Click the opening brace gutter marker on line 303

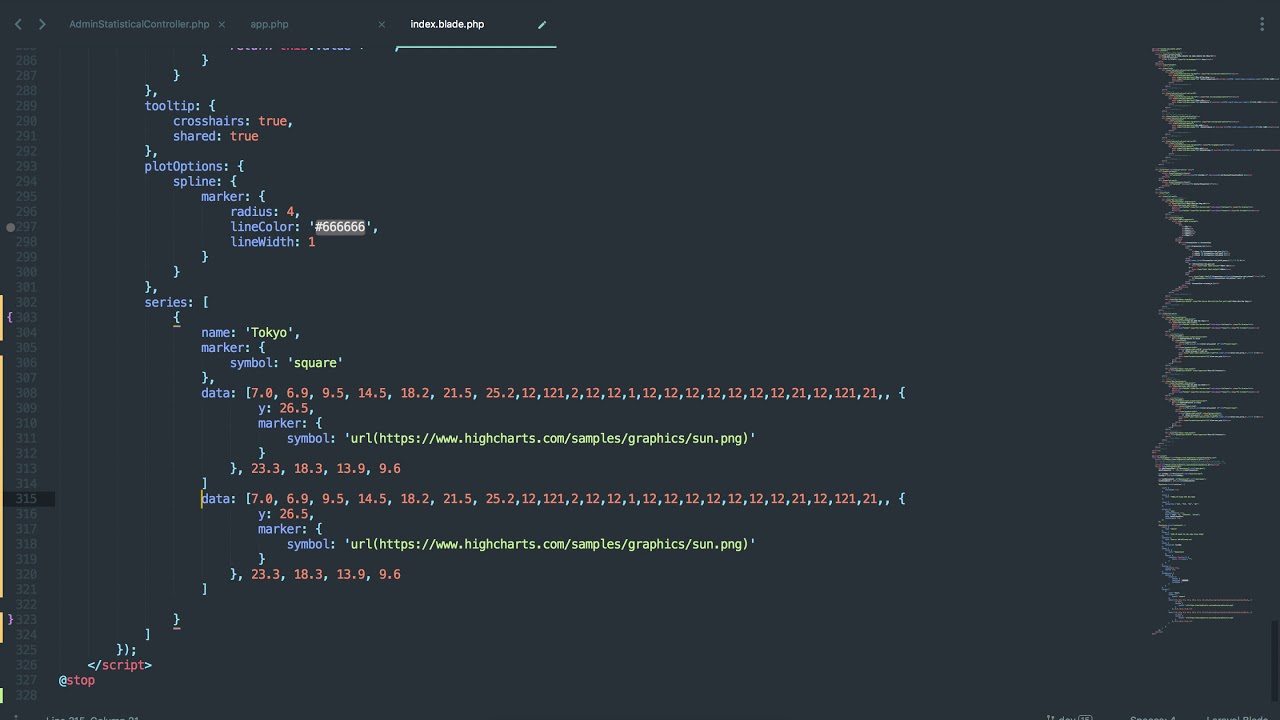(x=10, y=317)
